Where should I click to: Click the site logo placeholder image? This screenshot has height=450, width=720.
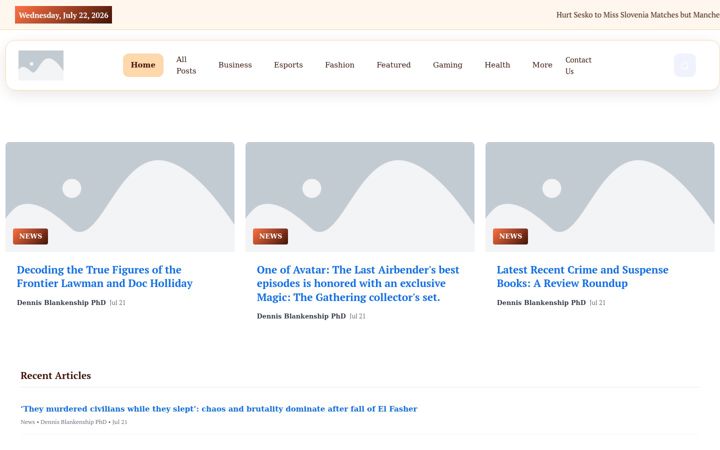click(x=41, y=65)
